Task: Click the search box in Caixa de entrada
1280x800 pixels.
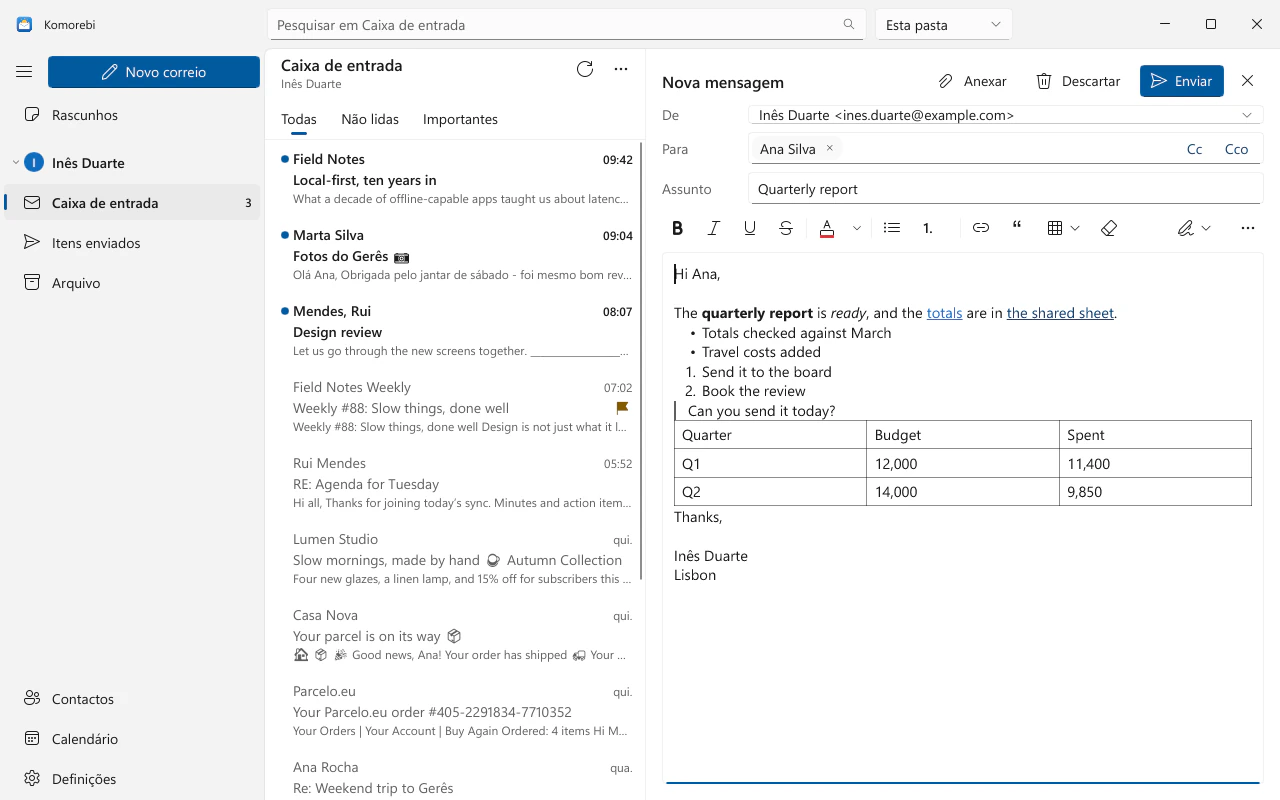Action: [566, 25]
